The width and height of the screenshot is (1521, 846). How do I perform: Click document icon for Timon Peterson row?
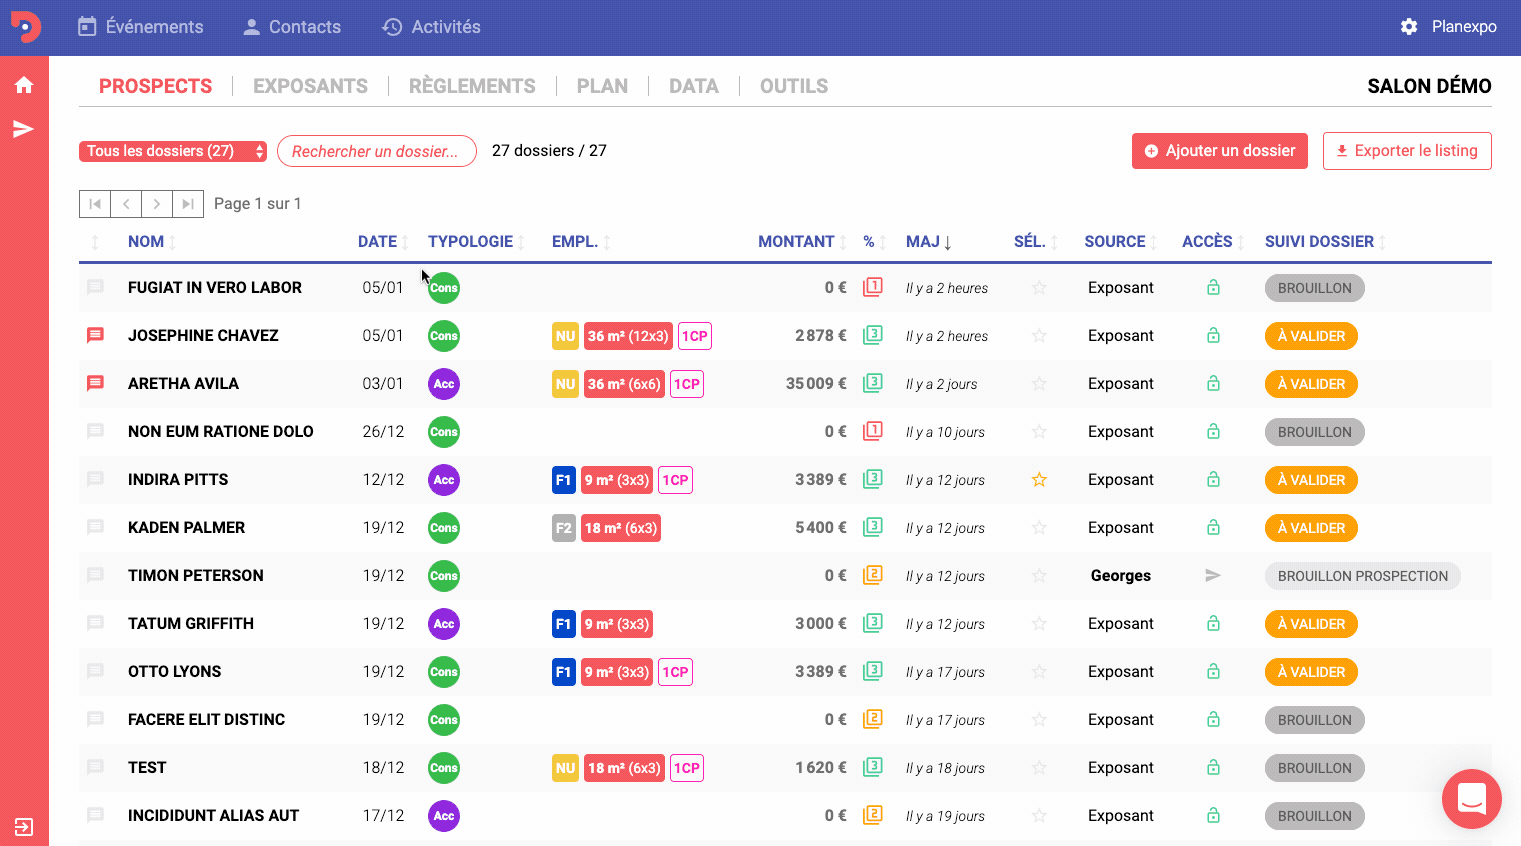point(873,575)
